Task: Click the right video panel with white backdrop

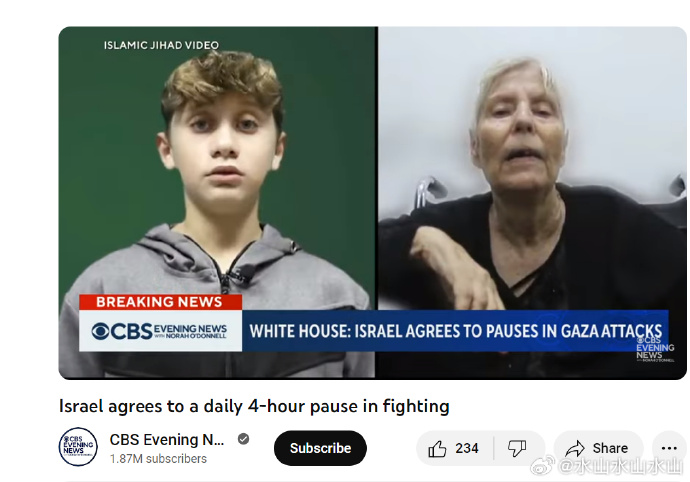Action: [x=532, y=202]
